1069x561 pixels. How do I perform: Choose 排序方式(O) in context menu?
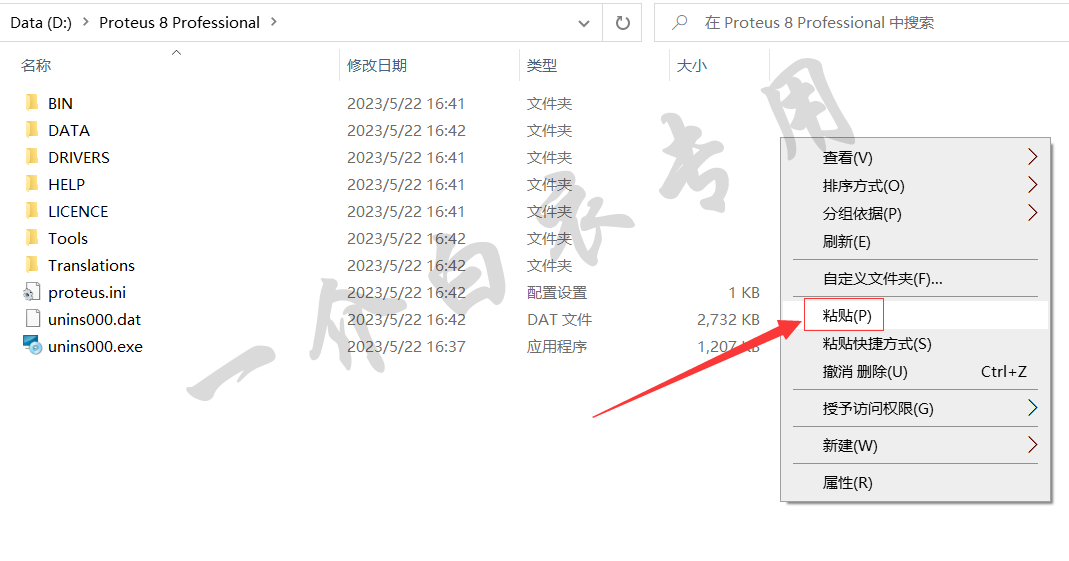click(x=915, y=185)
